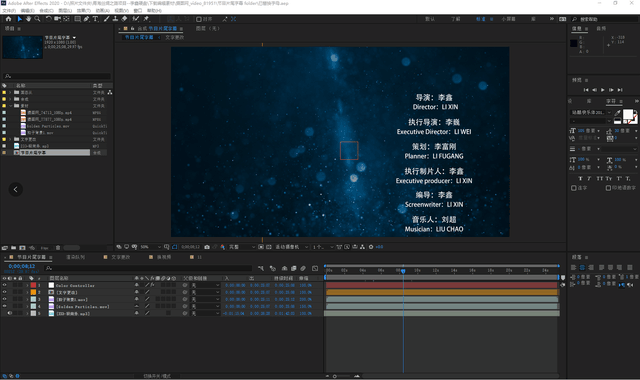Select the Type (T) tool
640x380 pixels.
95,19
